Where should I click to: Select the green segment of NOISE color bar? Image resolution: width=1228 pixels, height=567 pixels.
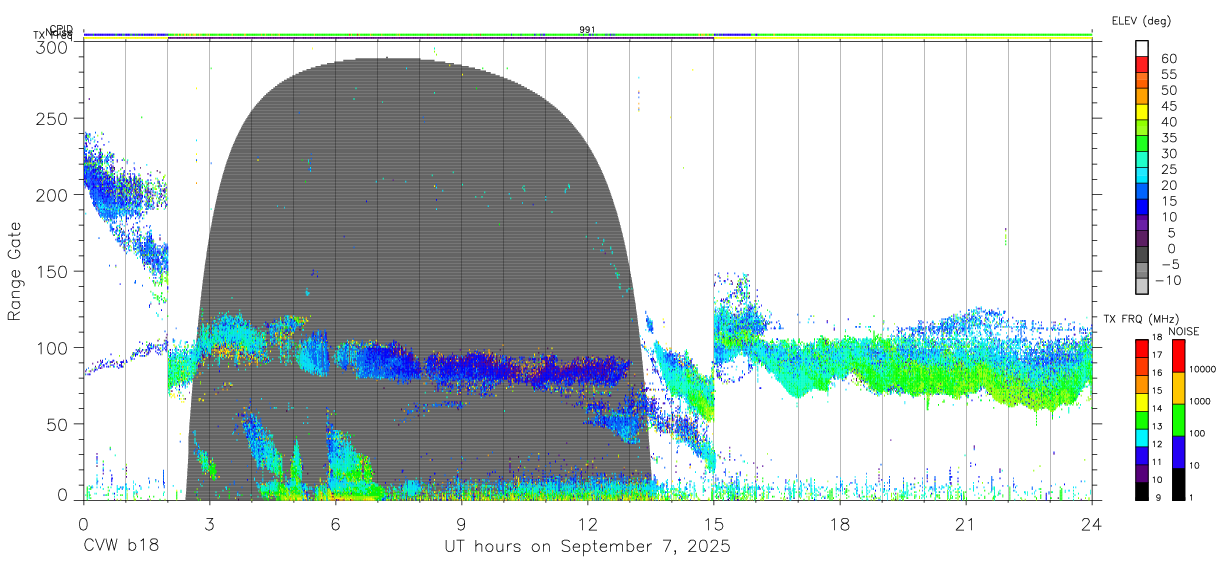[1177, 419]
